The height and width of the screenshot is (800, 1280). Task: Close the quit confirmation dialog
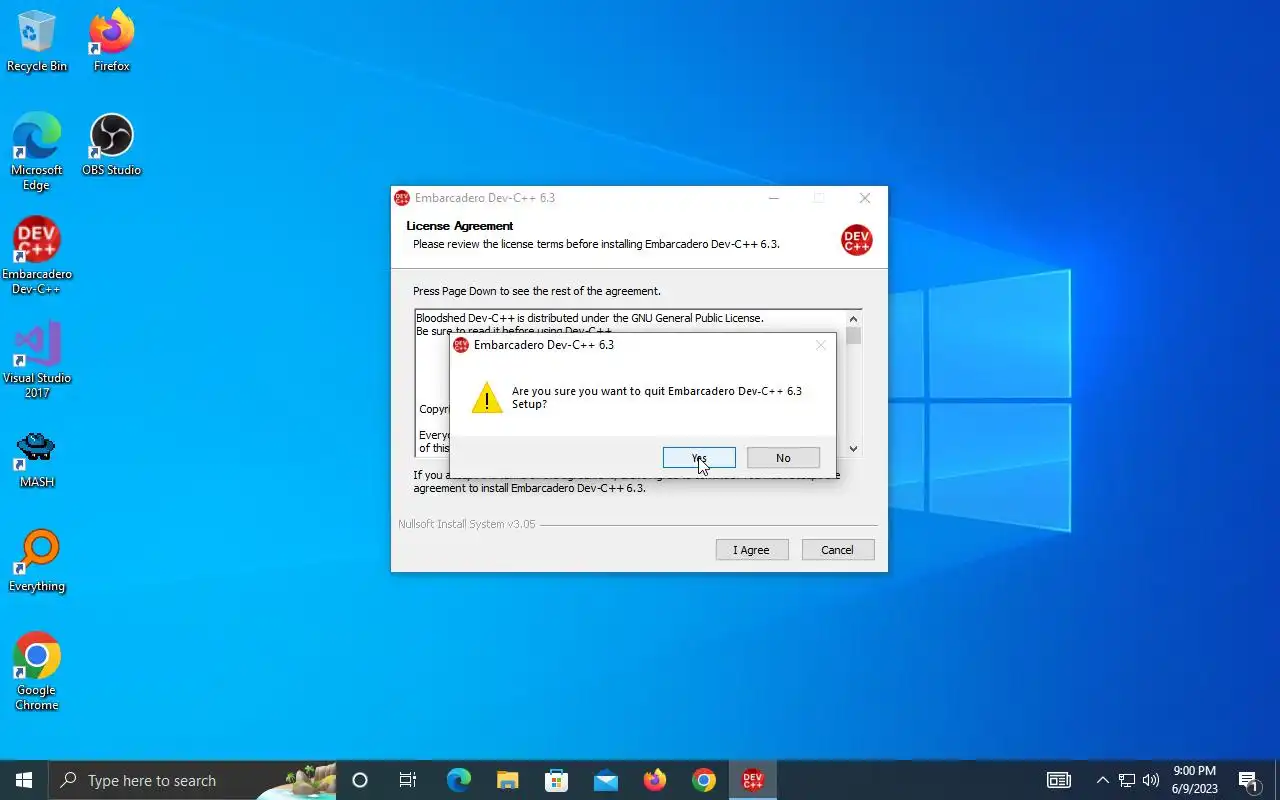821,345
